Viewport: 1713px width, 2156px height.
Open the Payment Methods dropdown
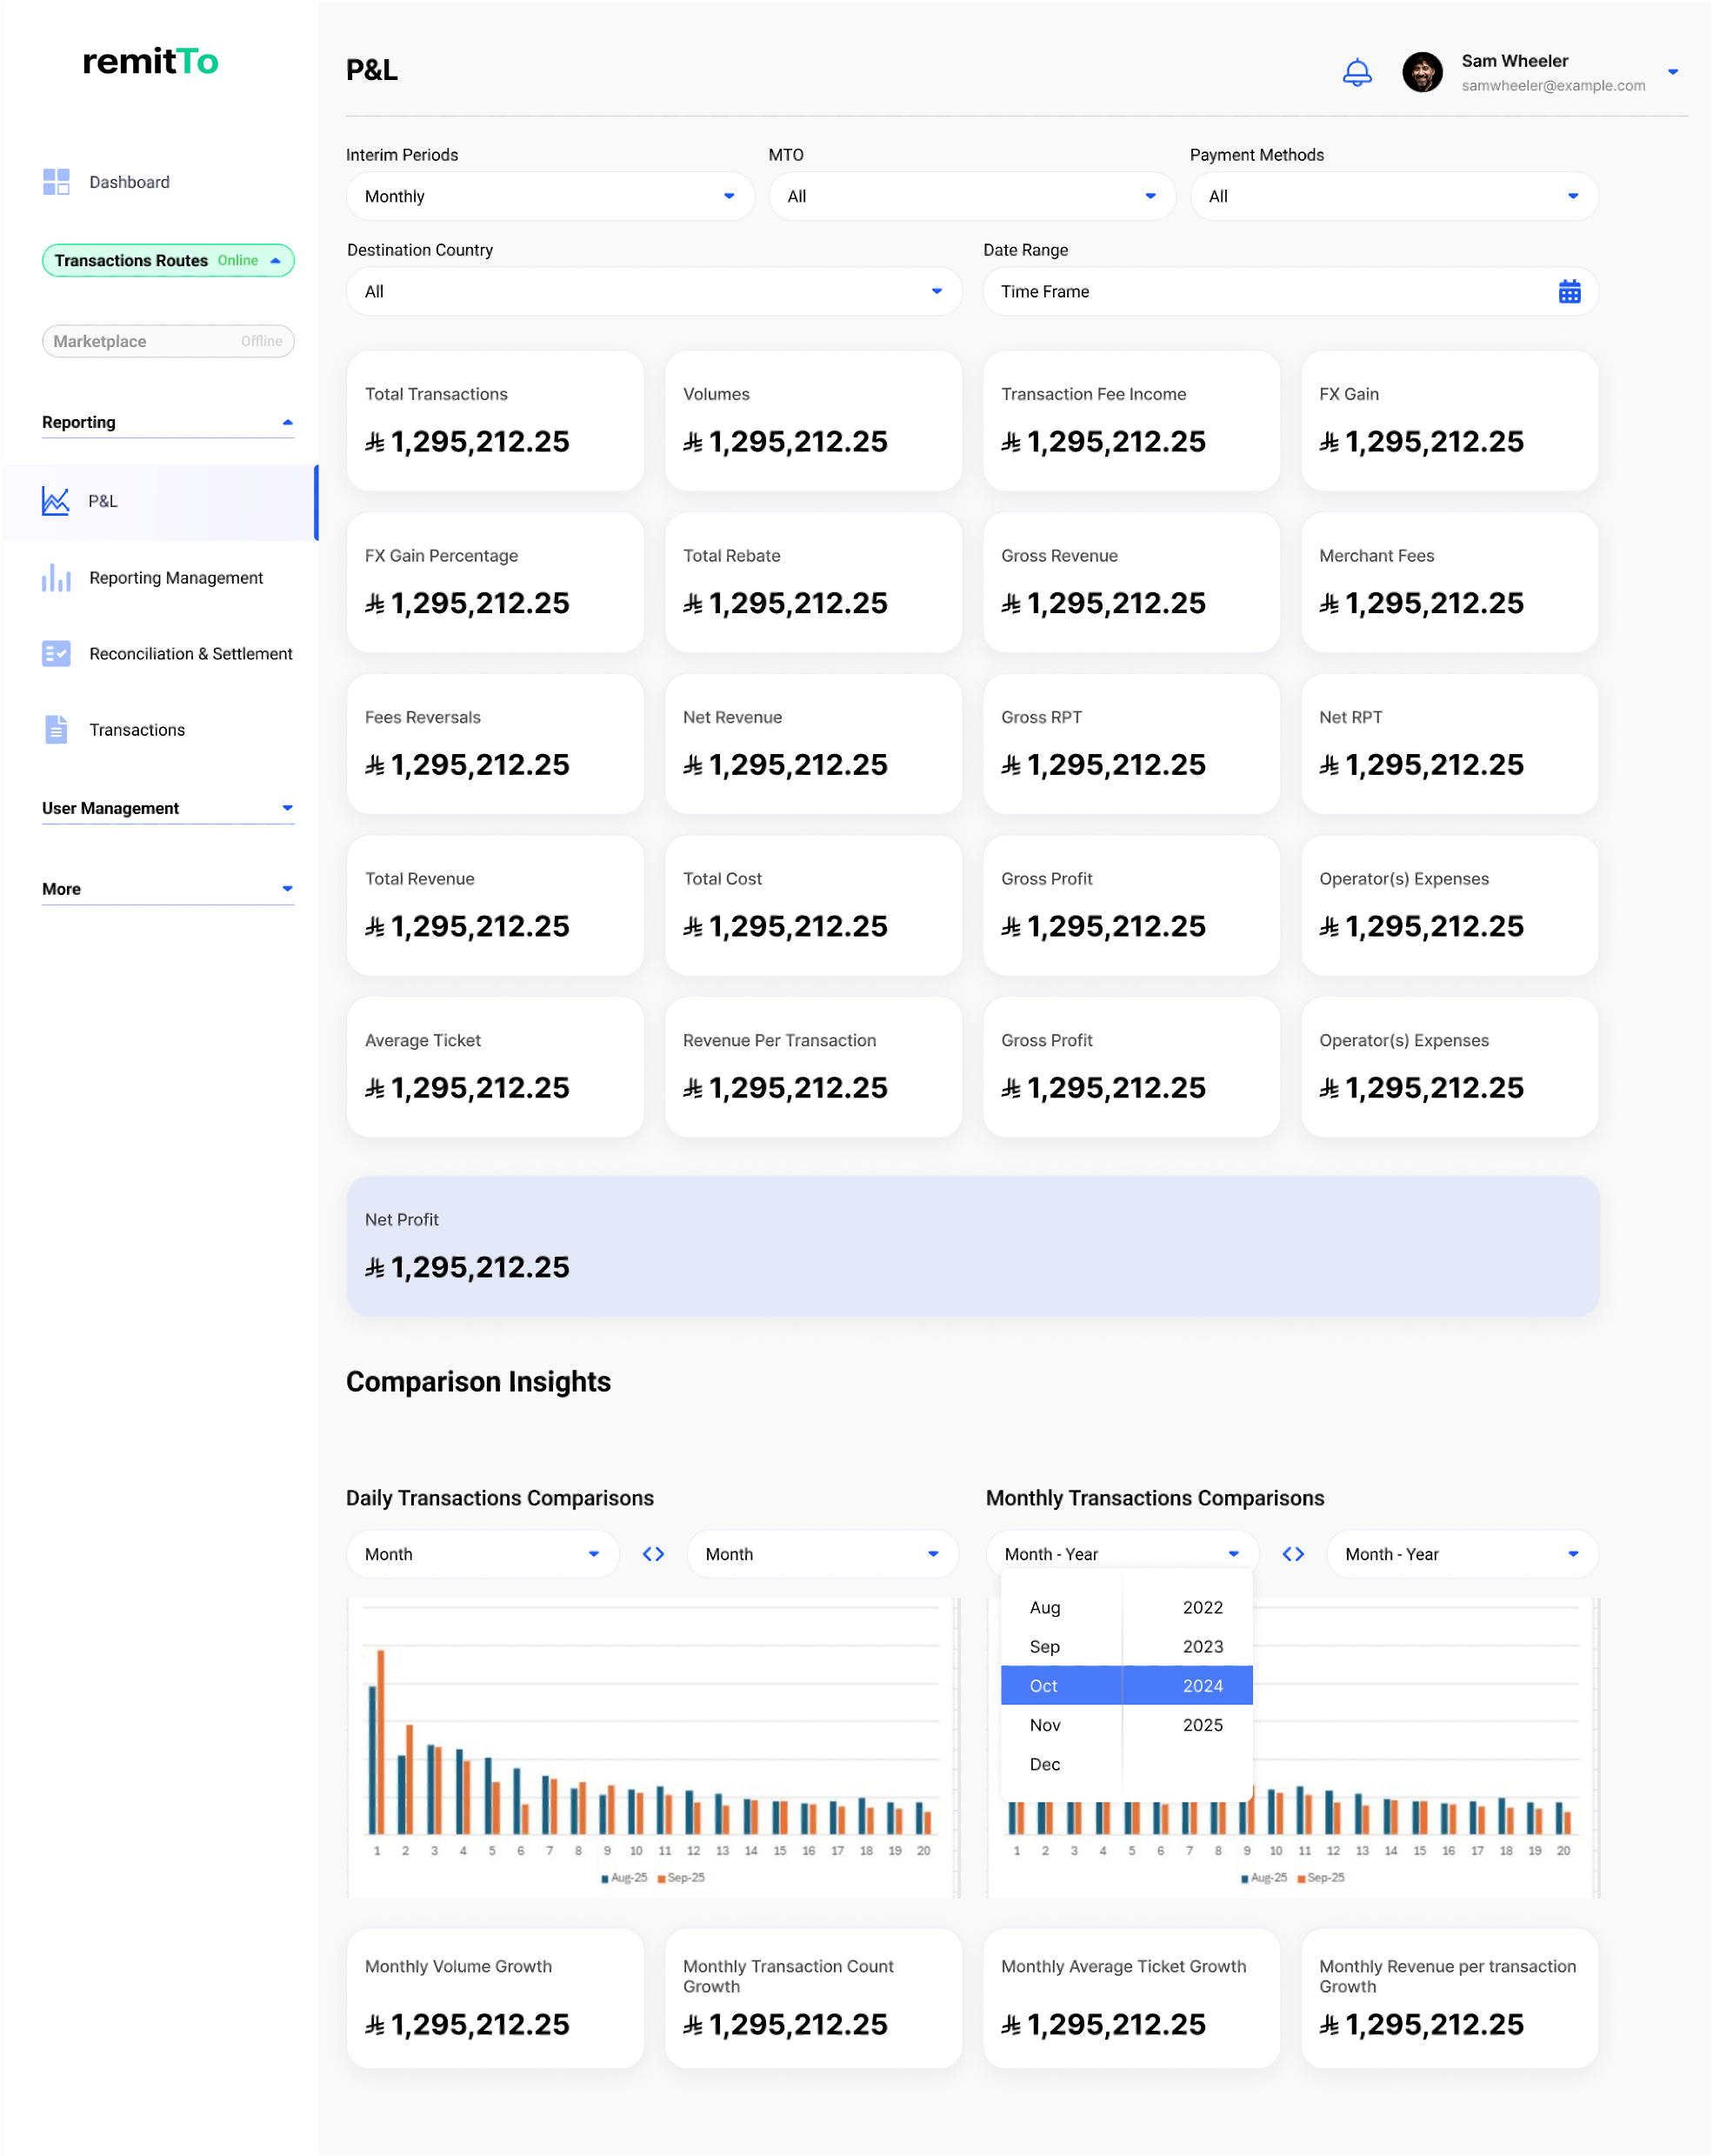pyautogui.click(x=1393, y=196)
